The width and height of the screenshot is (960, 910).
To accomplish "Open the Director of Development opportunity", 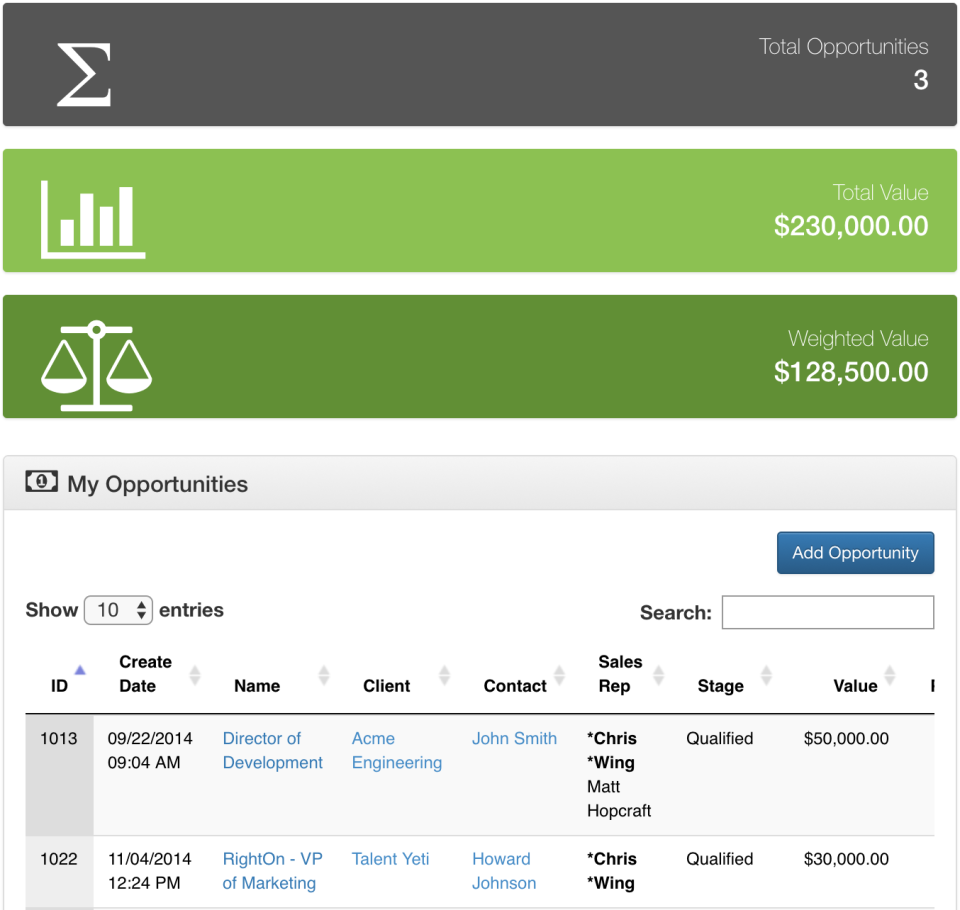I will 272,750.
